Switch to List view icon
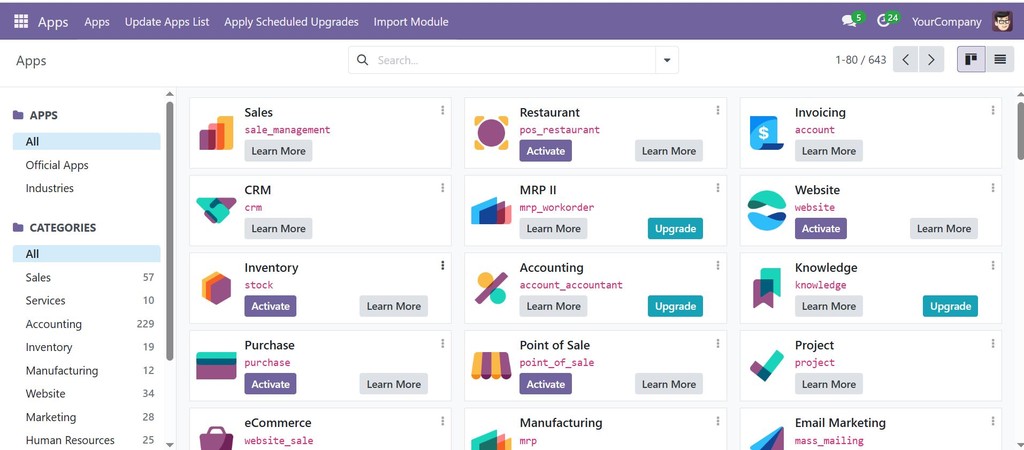1024x450 pixels. (1000, 59)
